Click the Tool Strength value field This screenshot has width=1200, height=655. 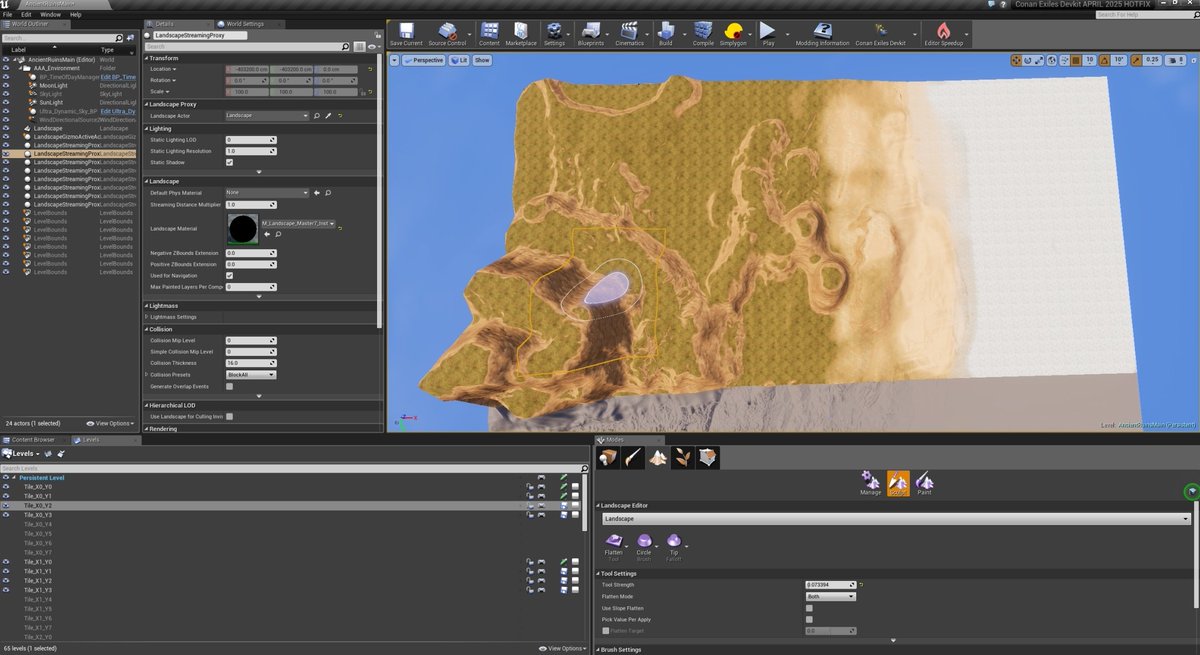click(x=830, y=584)
